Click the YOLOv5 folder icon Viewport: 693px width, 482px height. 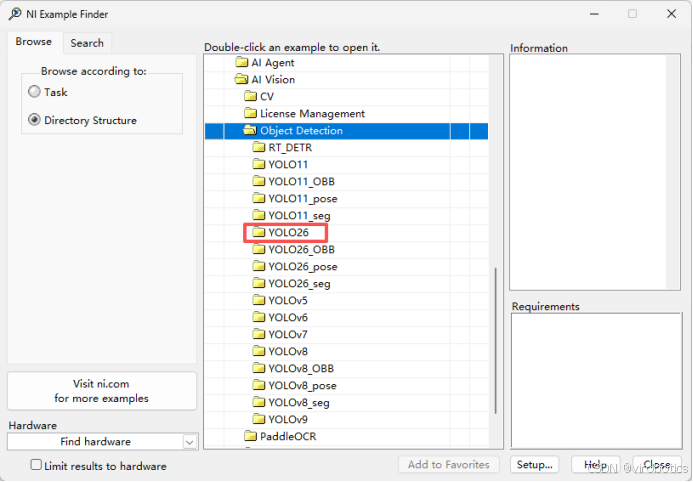pyautogui.click(x=259, y=300)
